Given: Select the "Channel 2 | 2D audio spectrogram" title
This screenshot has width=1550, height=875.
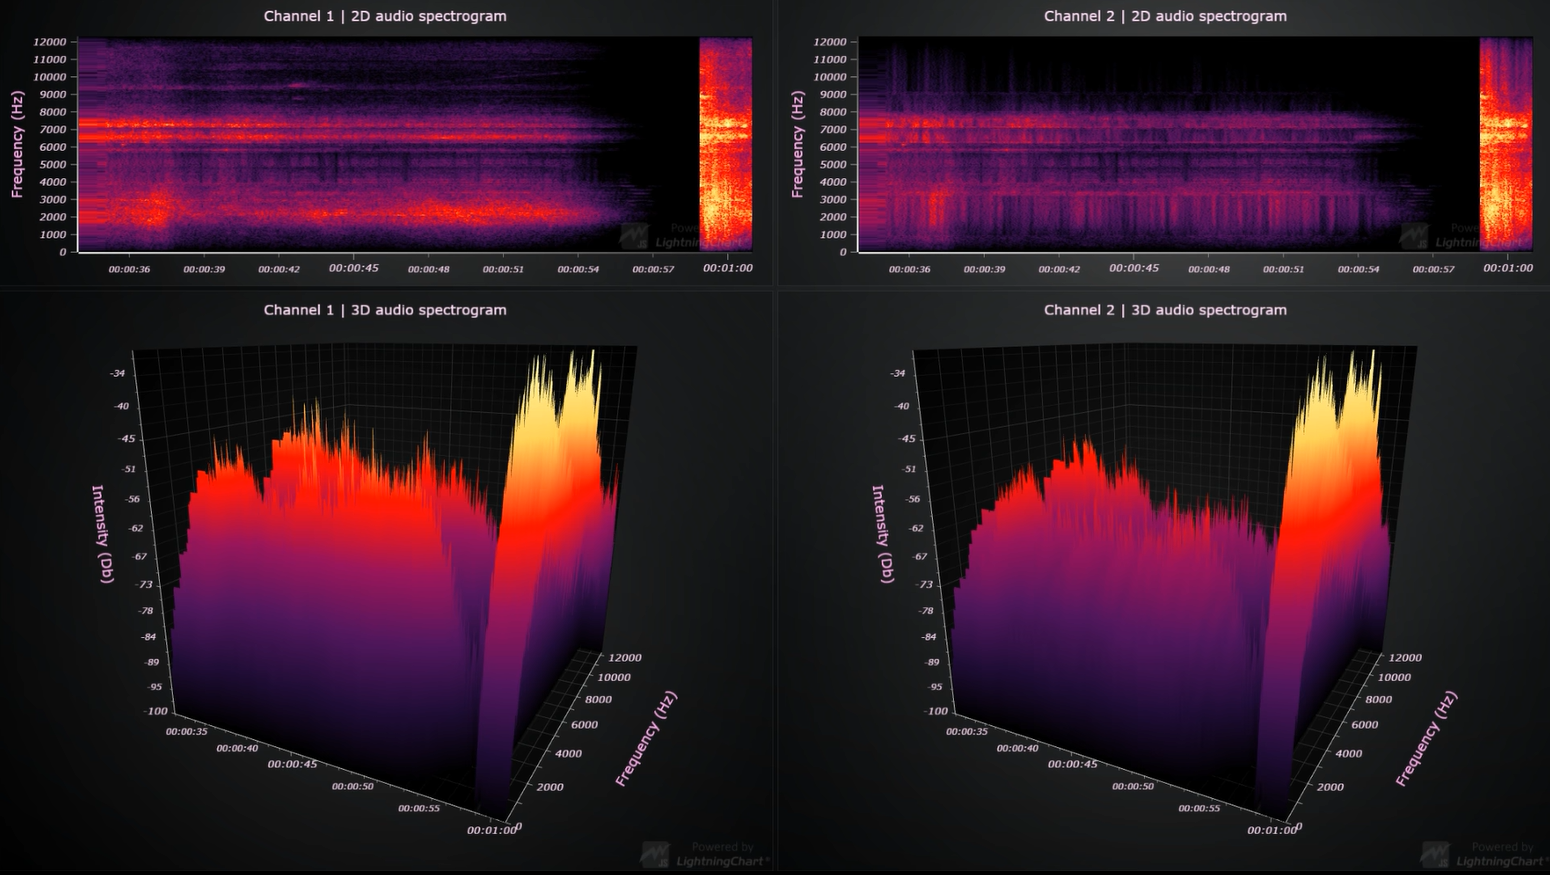Looking at the screenshot, I should pyautogui.click(x=1165, y=16).
